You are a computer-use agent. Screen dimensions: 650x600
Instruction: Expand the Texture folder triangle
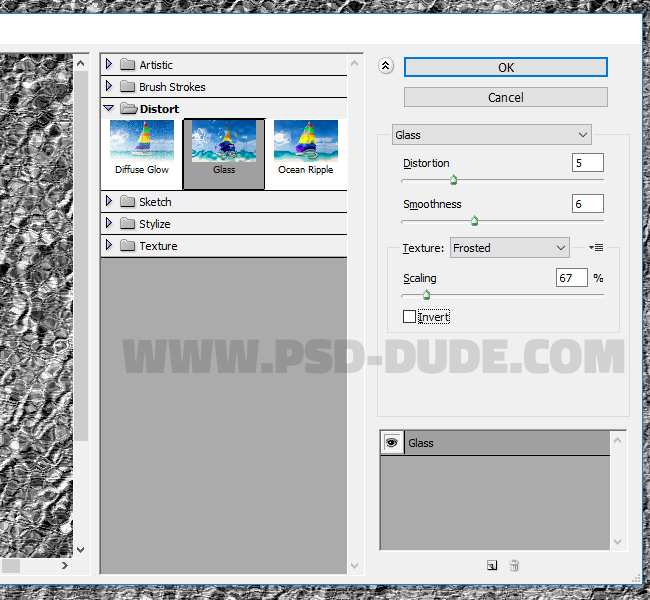(x=109, y=245)
